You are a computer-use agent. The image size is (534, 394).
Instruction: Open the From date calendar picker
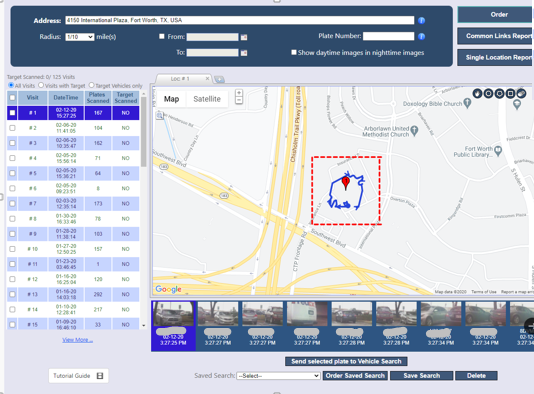pyautogui.click(x=244, y=37)
